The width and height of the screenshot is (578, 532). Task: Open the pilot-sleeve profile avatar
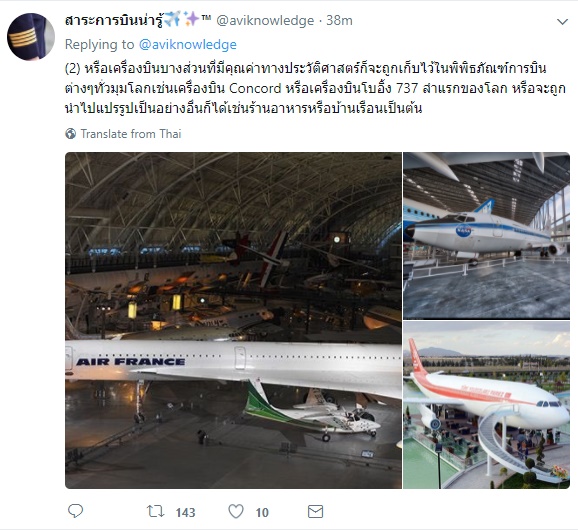tap(31, 36)
